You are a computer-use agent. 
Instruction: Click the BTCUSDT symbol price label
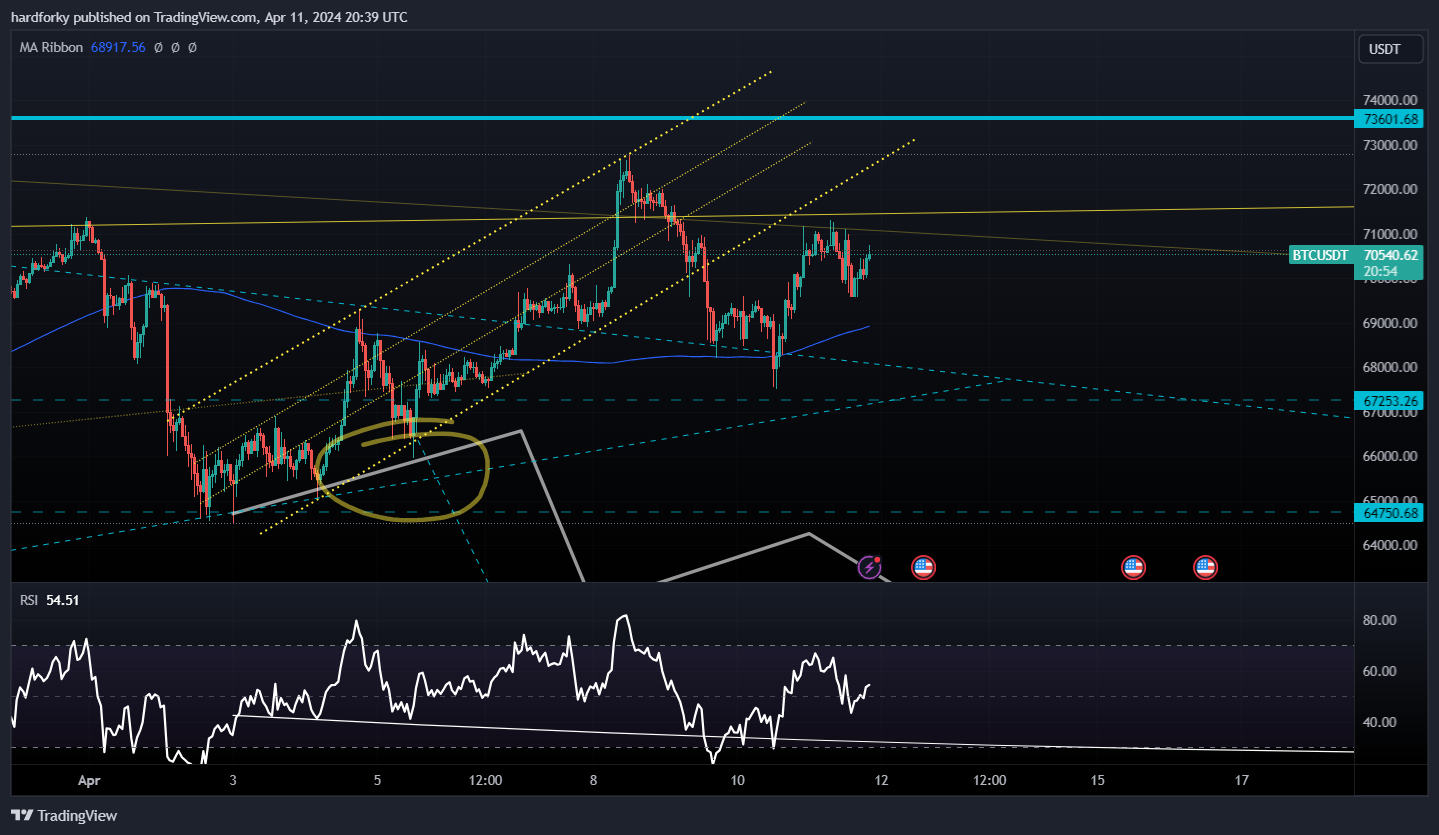pyautogui.click(x=1320, y=255)
